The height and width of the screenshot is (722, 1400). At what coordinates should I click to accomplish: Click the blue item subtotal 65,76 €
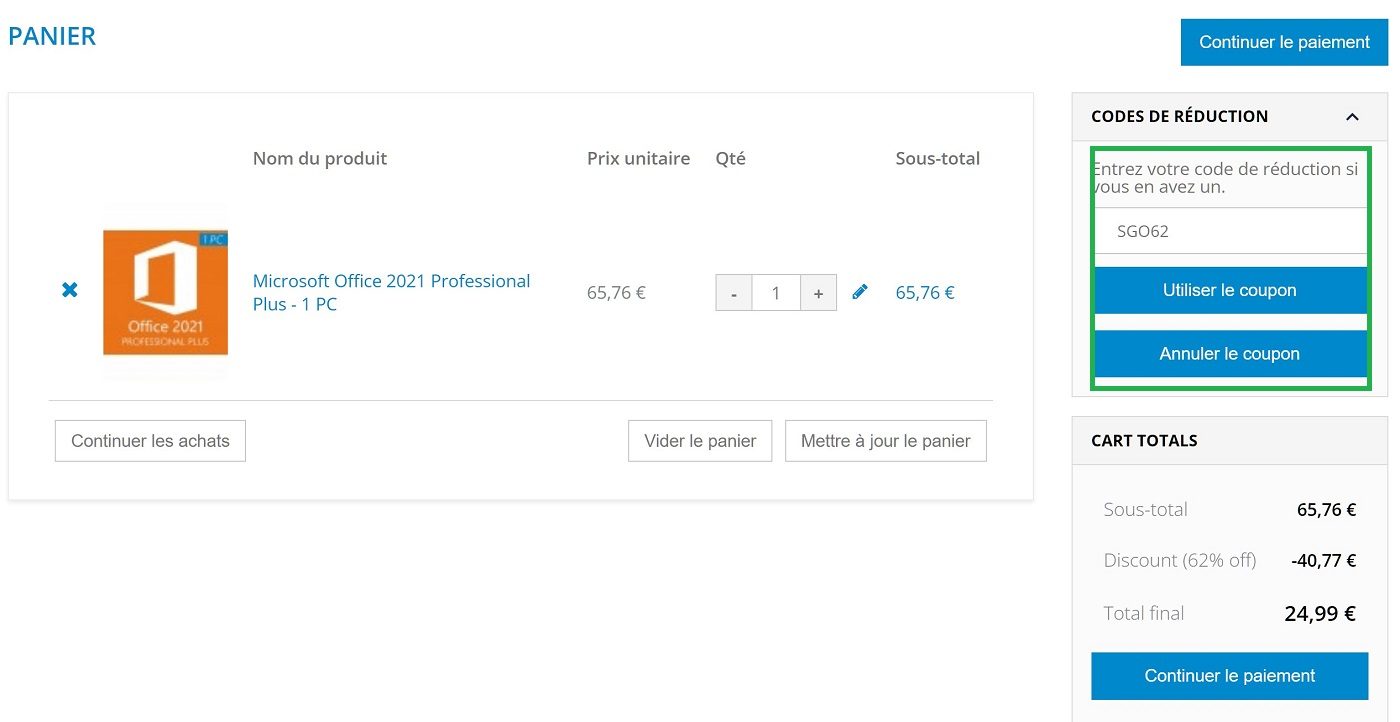coord(925,293)
